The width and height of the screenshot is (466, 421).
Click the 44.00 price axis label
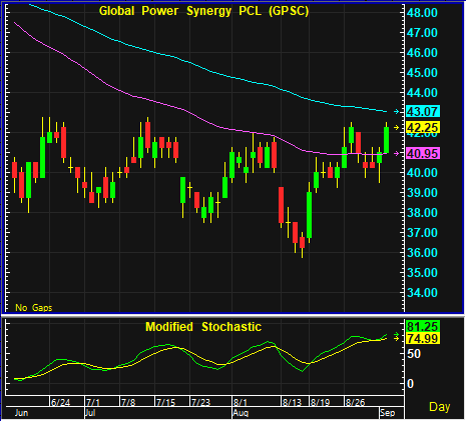(x=422, y=93)
